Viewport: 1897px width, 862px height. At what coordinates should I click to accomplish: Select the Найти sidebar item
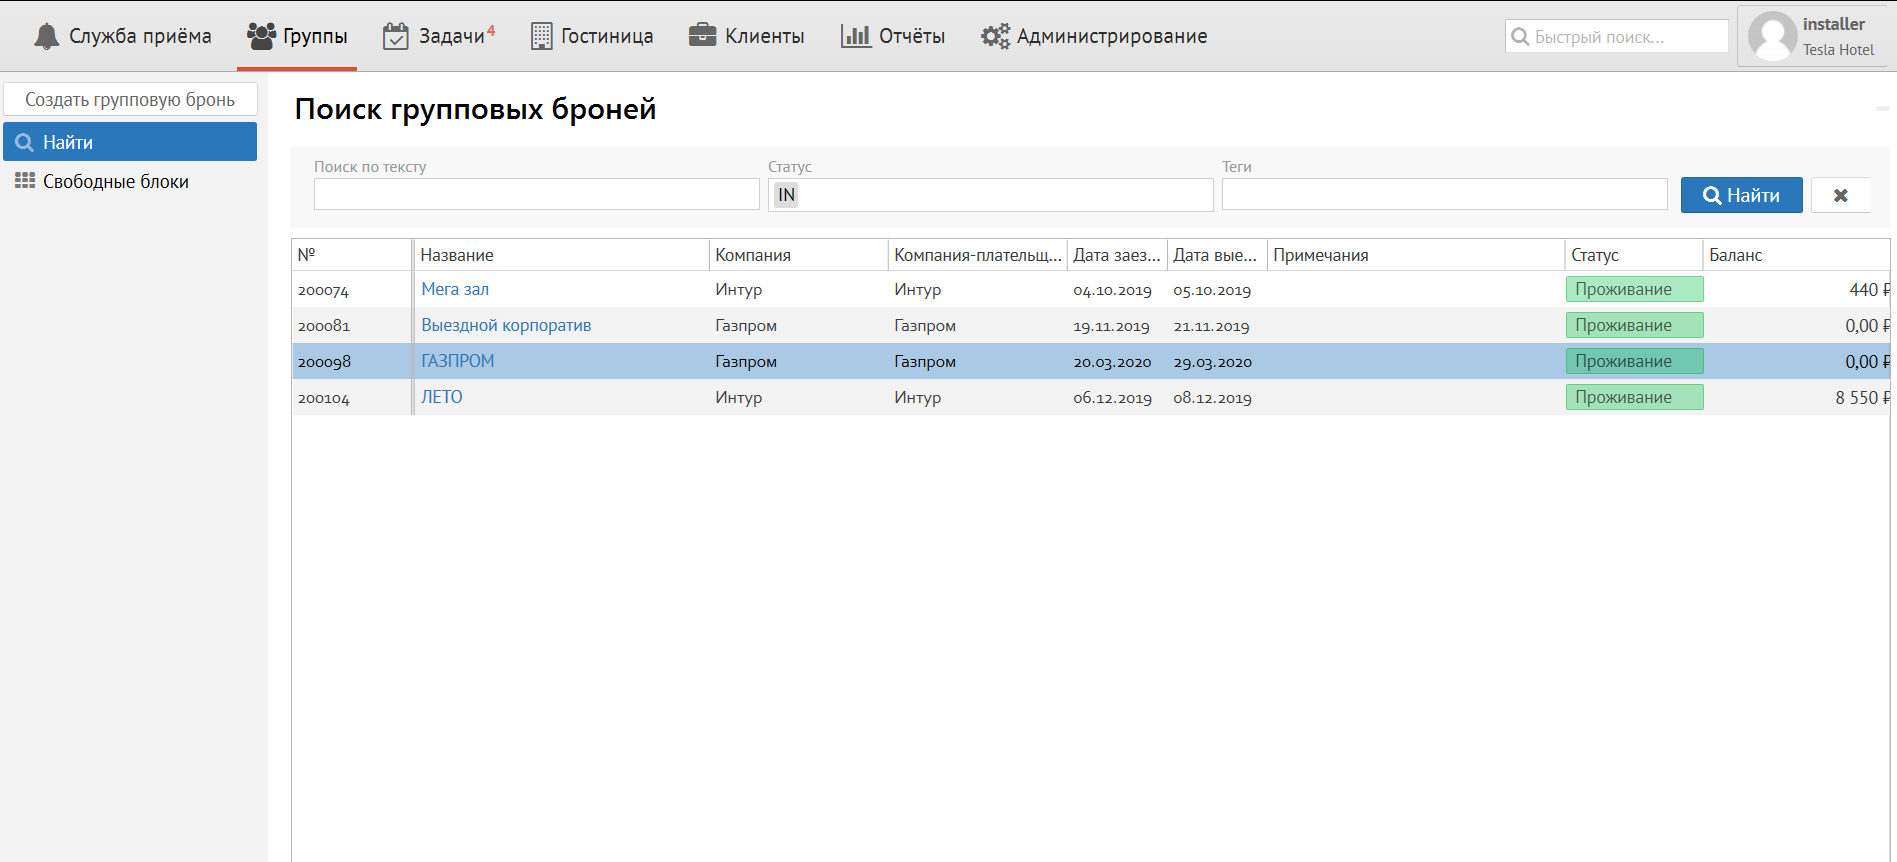[130, 142]
